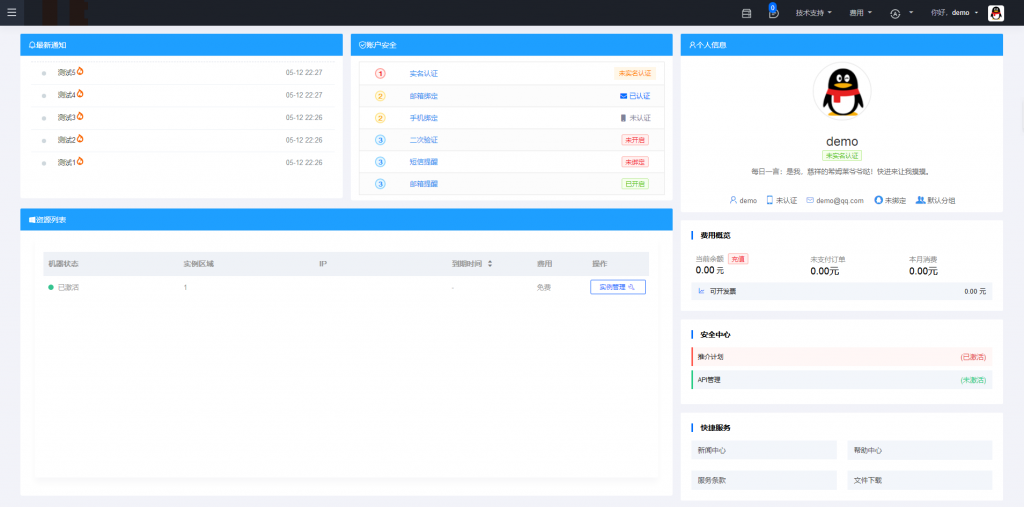Click the flame icon next to 测试1
Screen dimensions: 1024x507
[80, 161]
